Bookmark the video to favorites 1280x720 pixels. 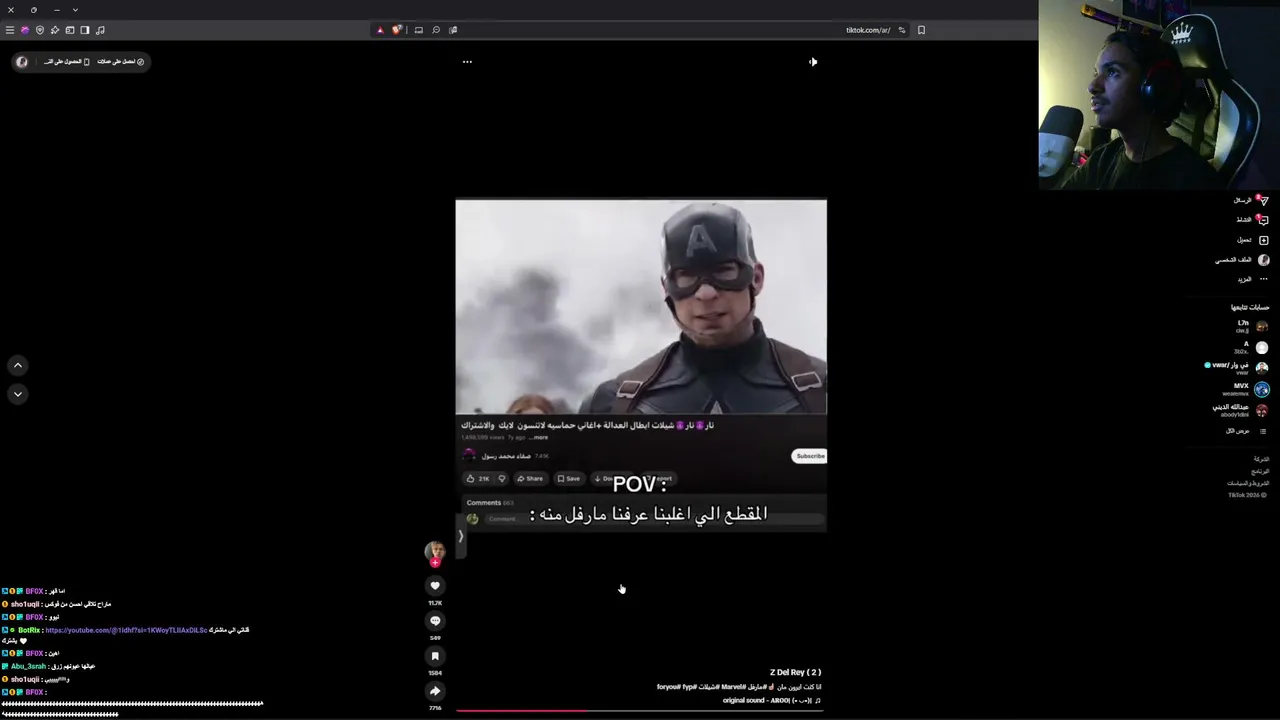coord(435,656)
